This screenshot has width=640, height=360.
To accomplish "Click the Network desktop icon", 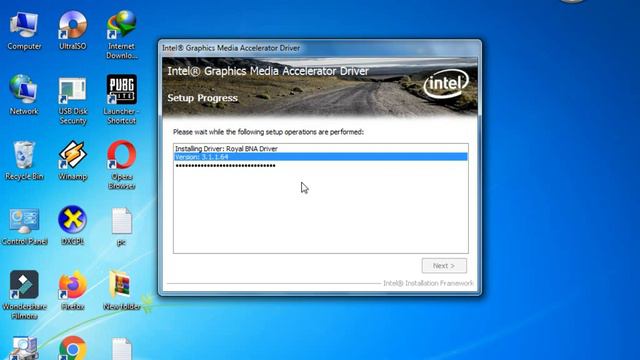I will pyautogui.click(x=24, y=95).
